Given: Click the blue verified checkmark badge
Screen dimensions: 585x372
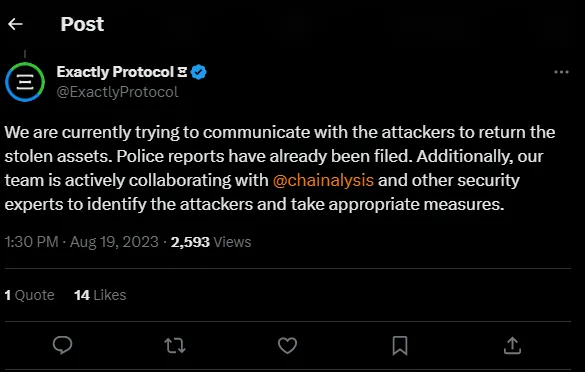Looking at the screenshot, I should click(198, 72).
